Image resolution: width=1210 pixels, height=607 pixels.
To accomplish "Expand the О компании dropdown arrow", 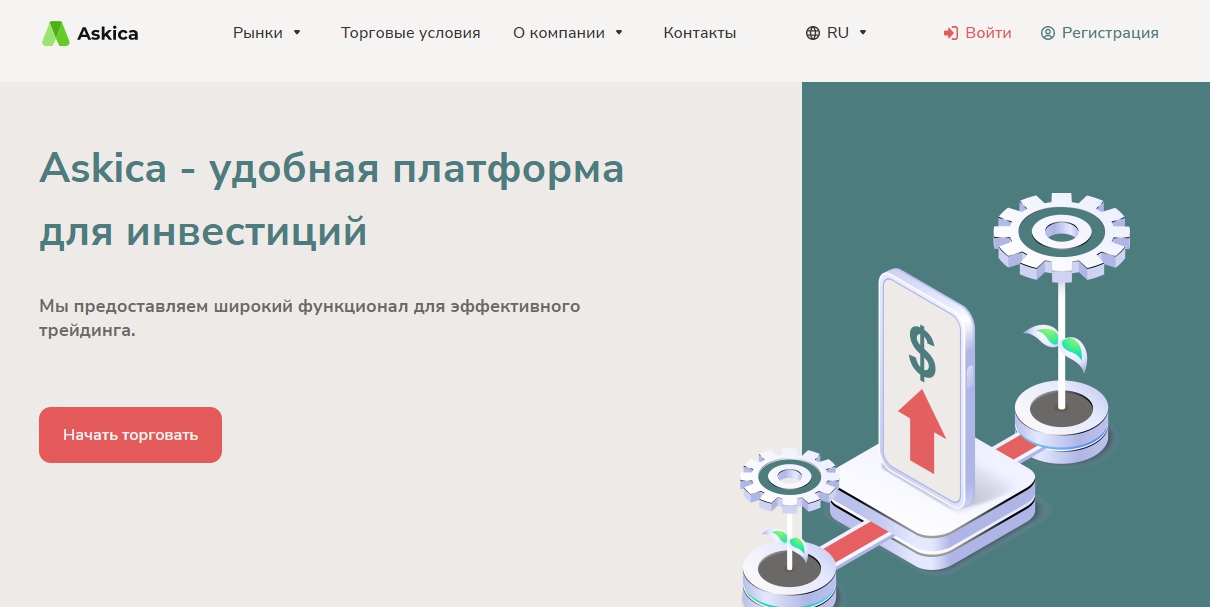I will coord(619,33).
